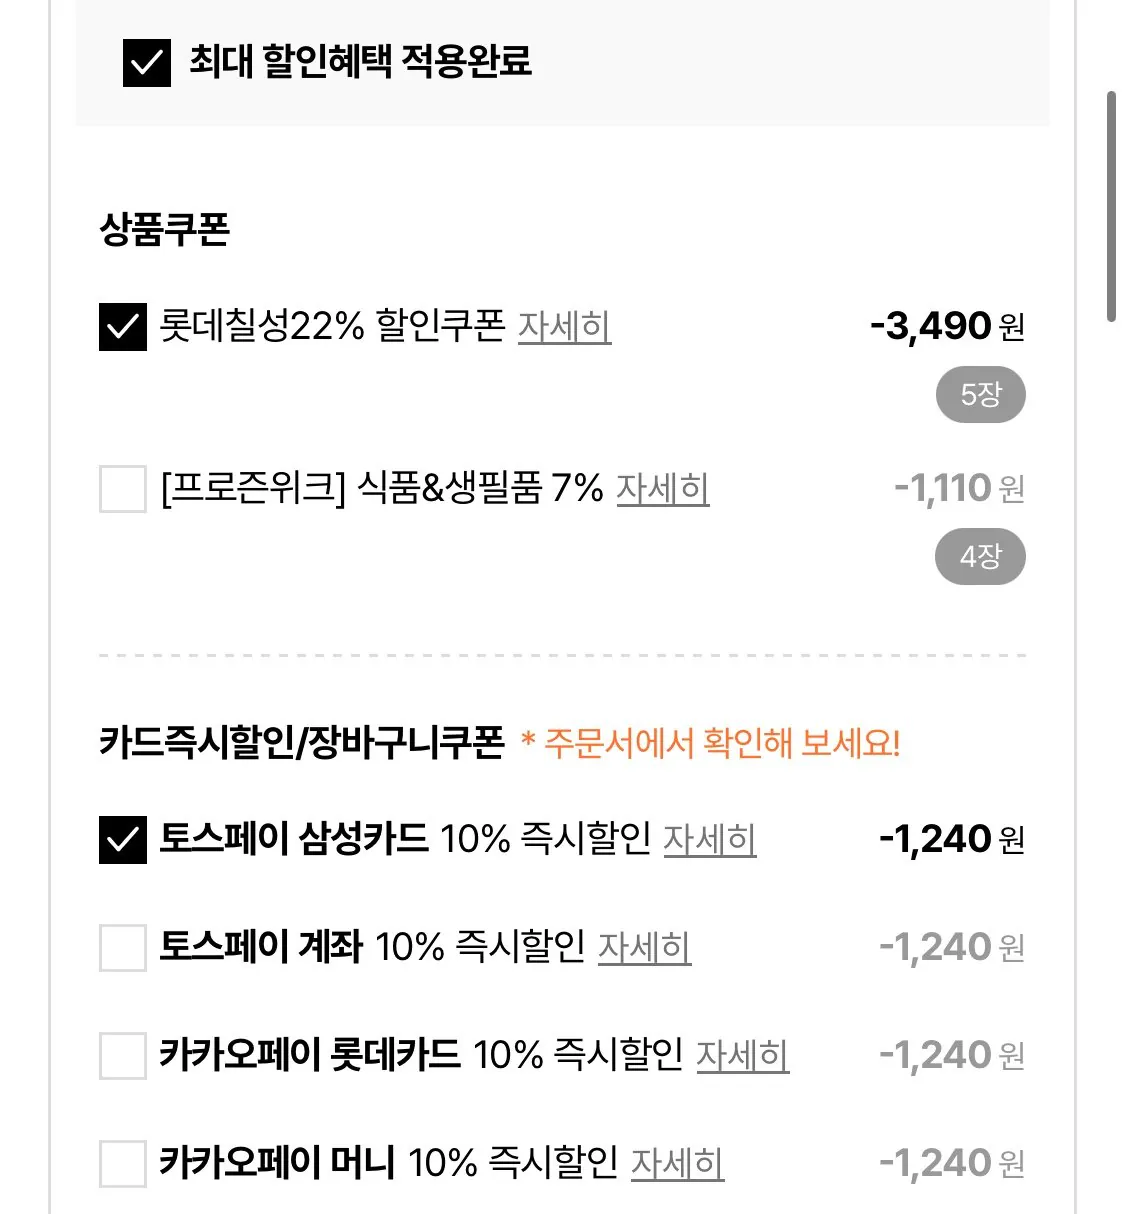The image size is (1125, 1214).
Task: Tap the 5장 coupon count badge
Action: click(980, 395)
